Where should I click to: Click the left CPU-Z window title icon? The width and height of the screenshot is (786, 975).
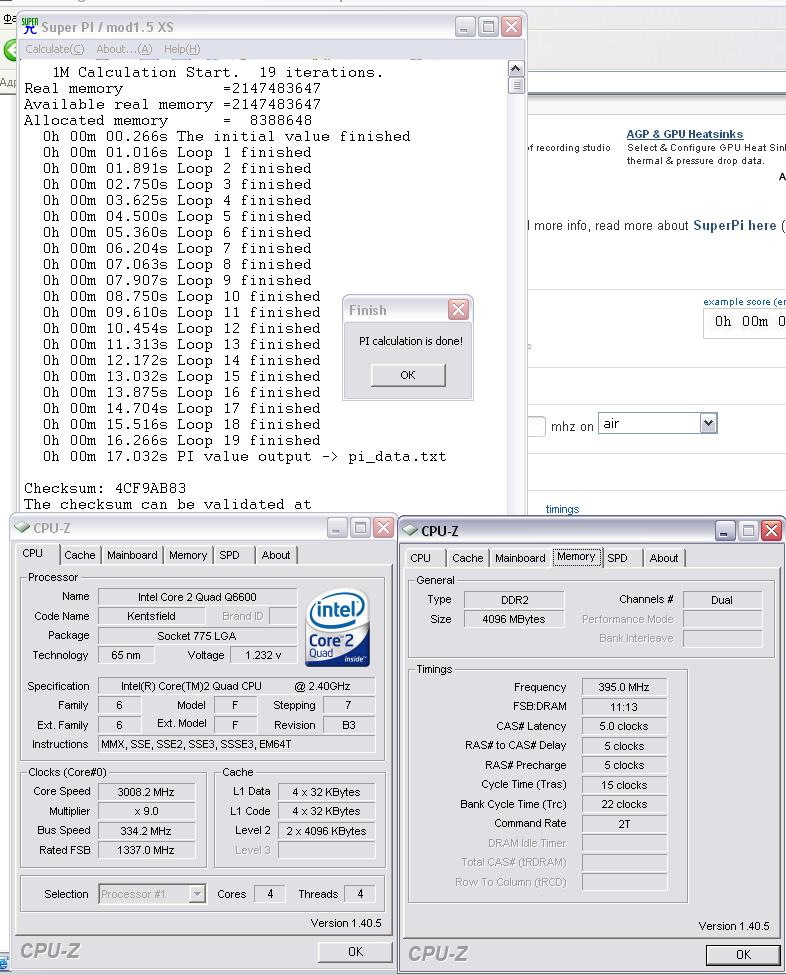(23, 527)
